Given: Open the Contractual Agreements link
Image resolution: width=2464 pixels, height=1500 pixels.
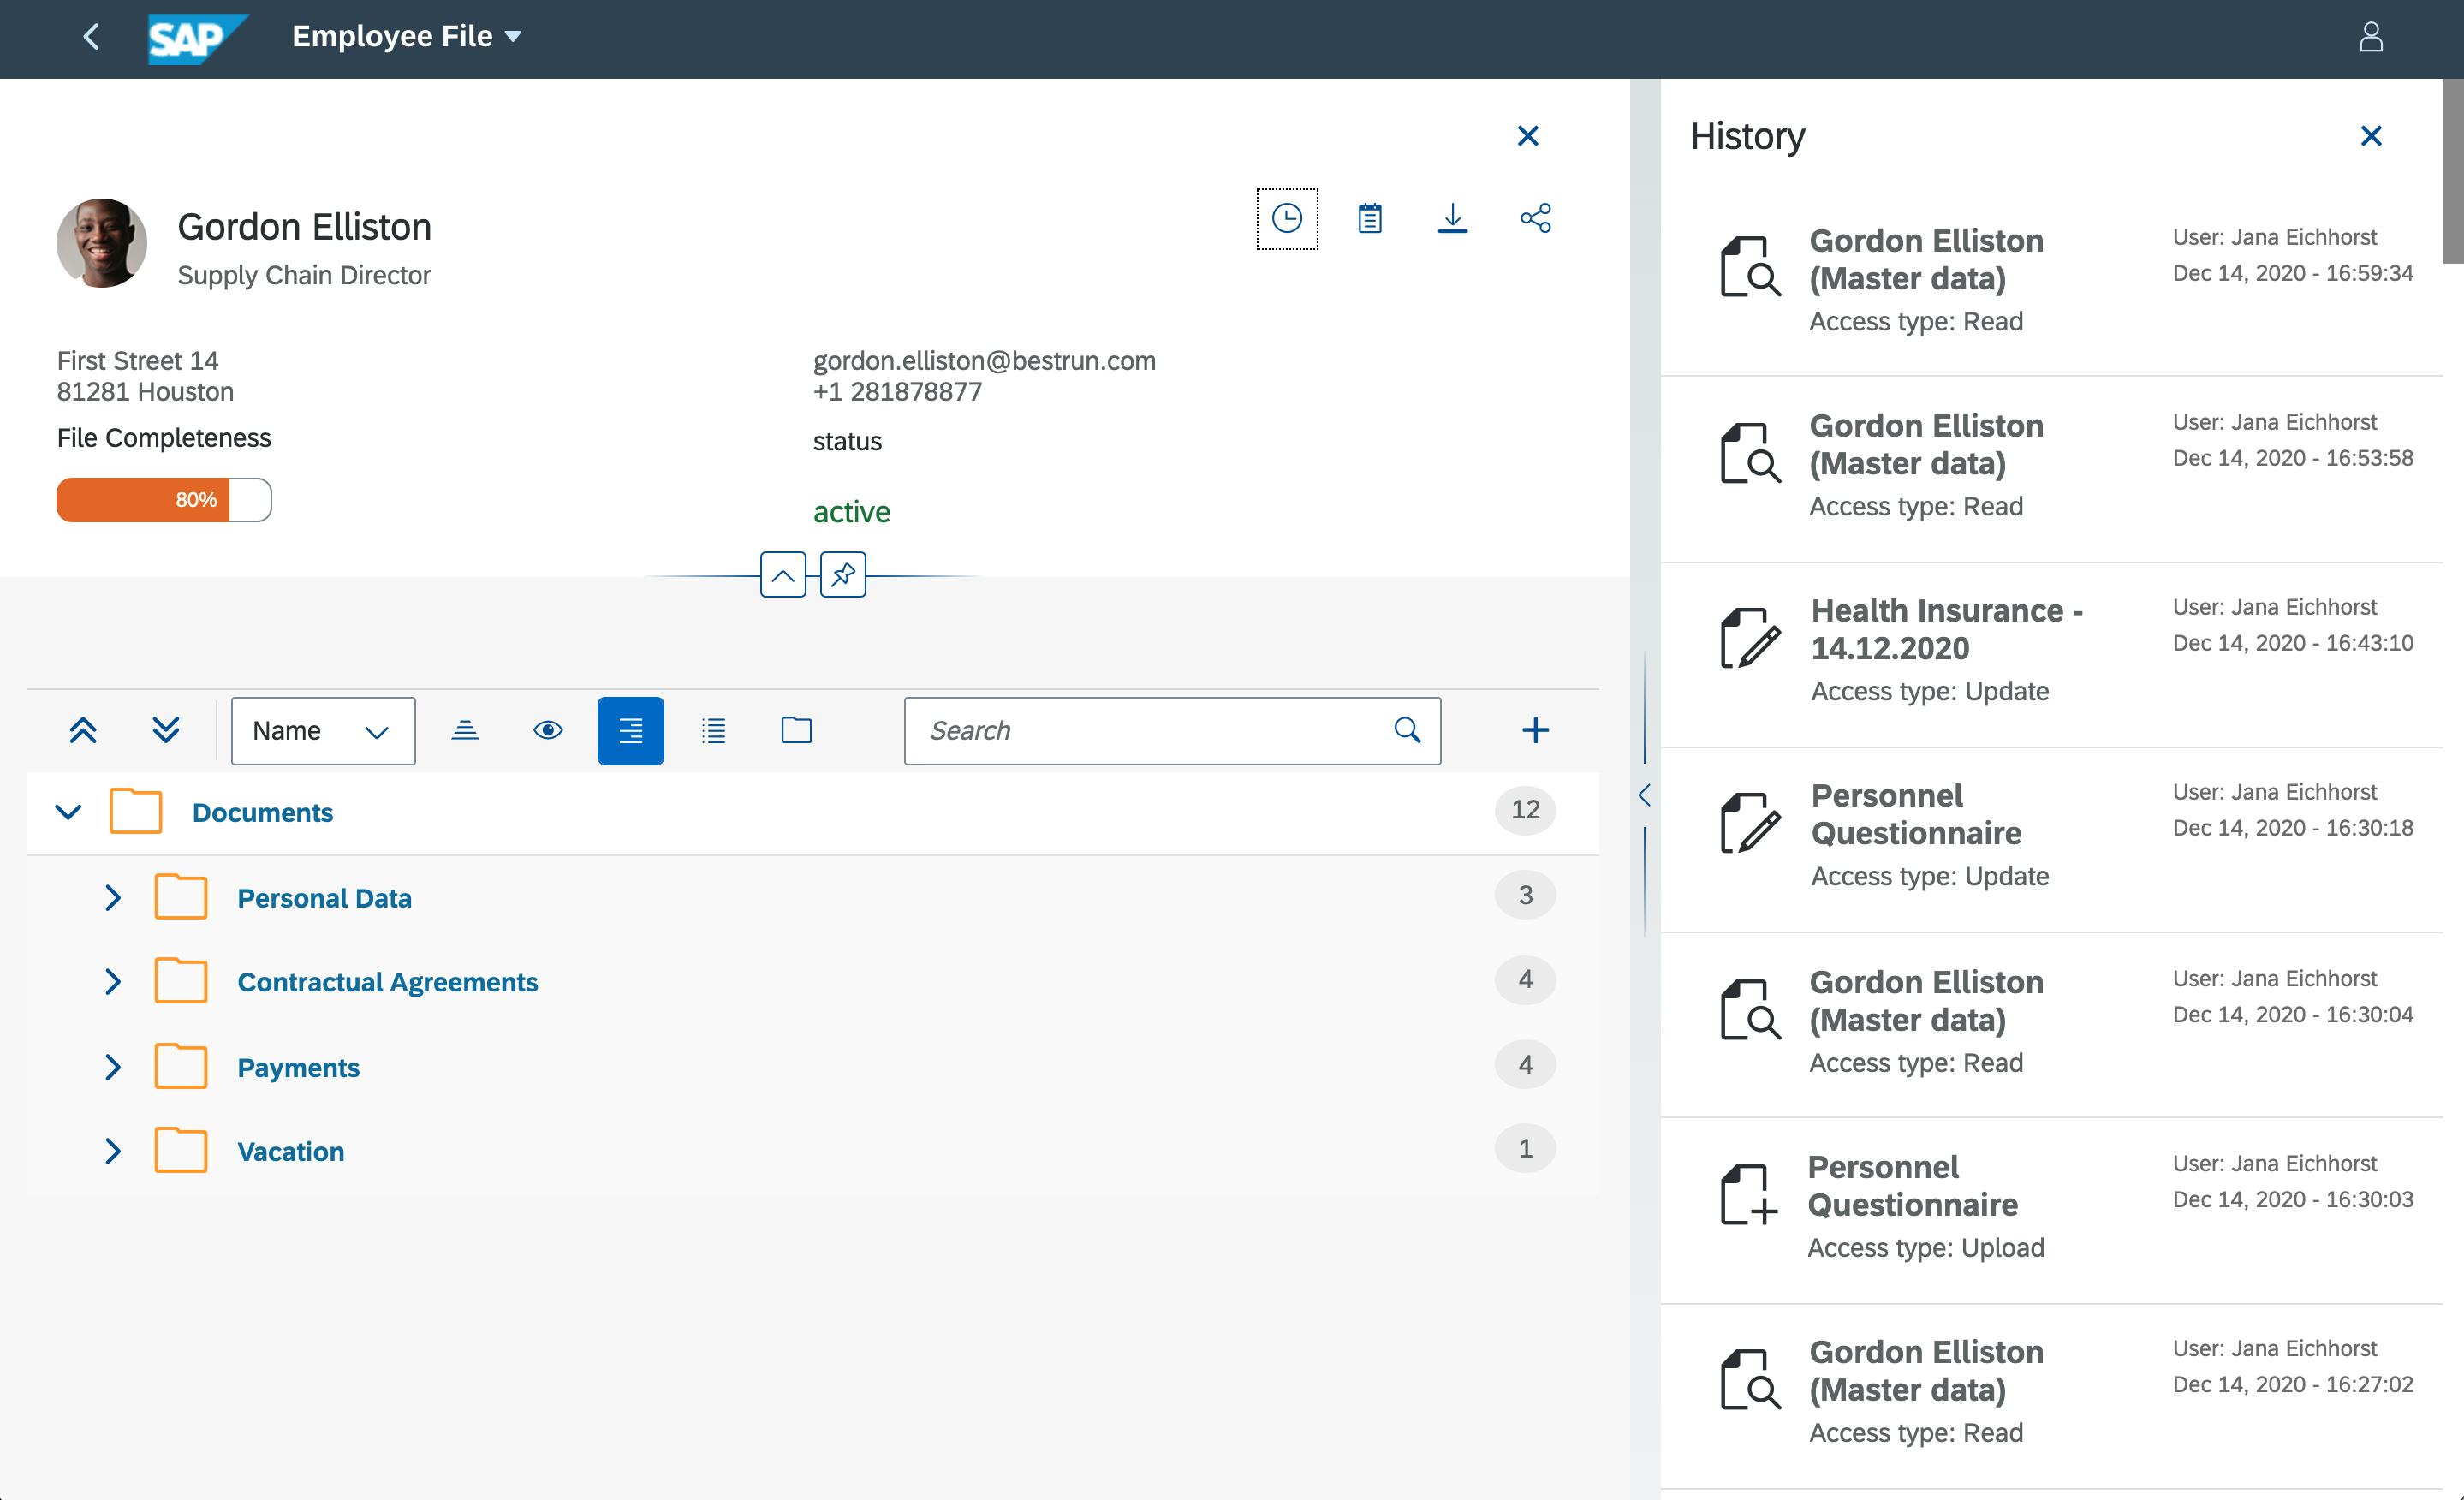Looking at the screenshot, I should click(x=387, y=982).
